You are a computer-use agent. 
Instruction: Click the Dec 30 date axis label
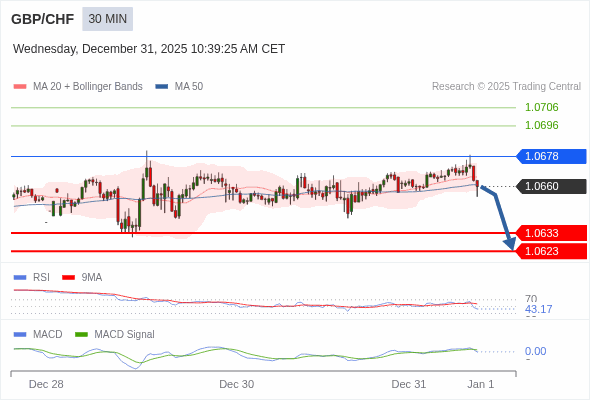pyautogui.click(x=237, y=384)
